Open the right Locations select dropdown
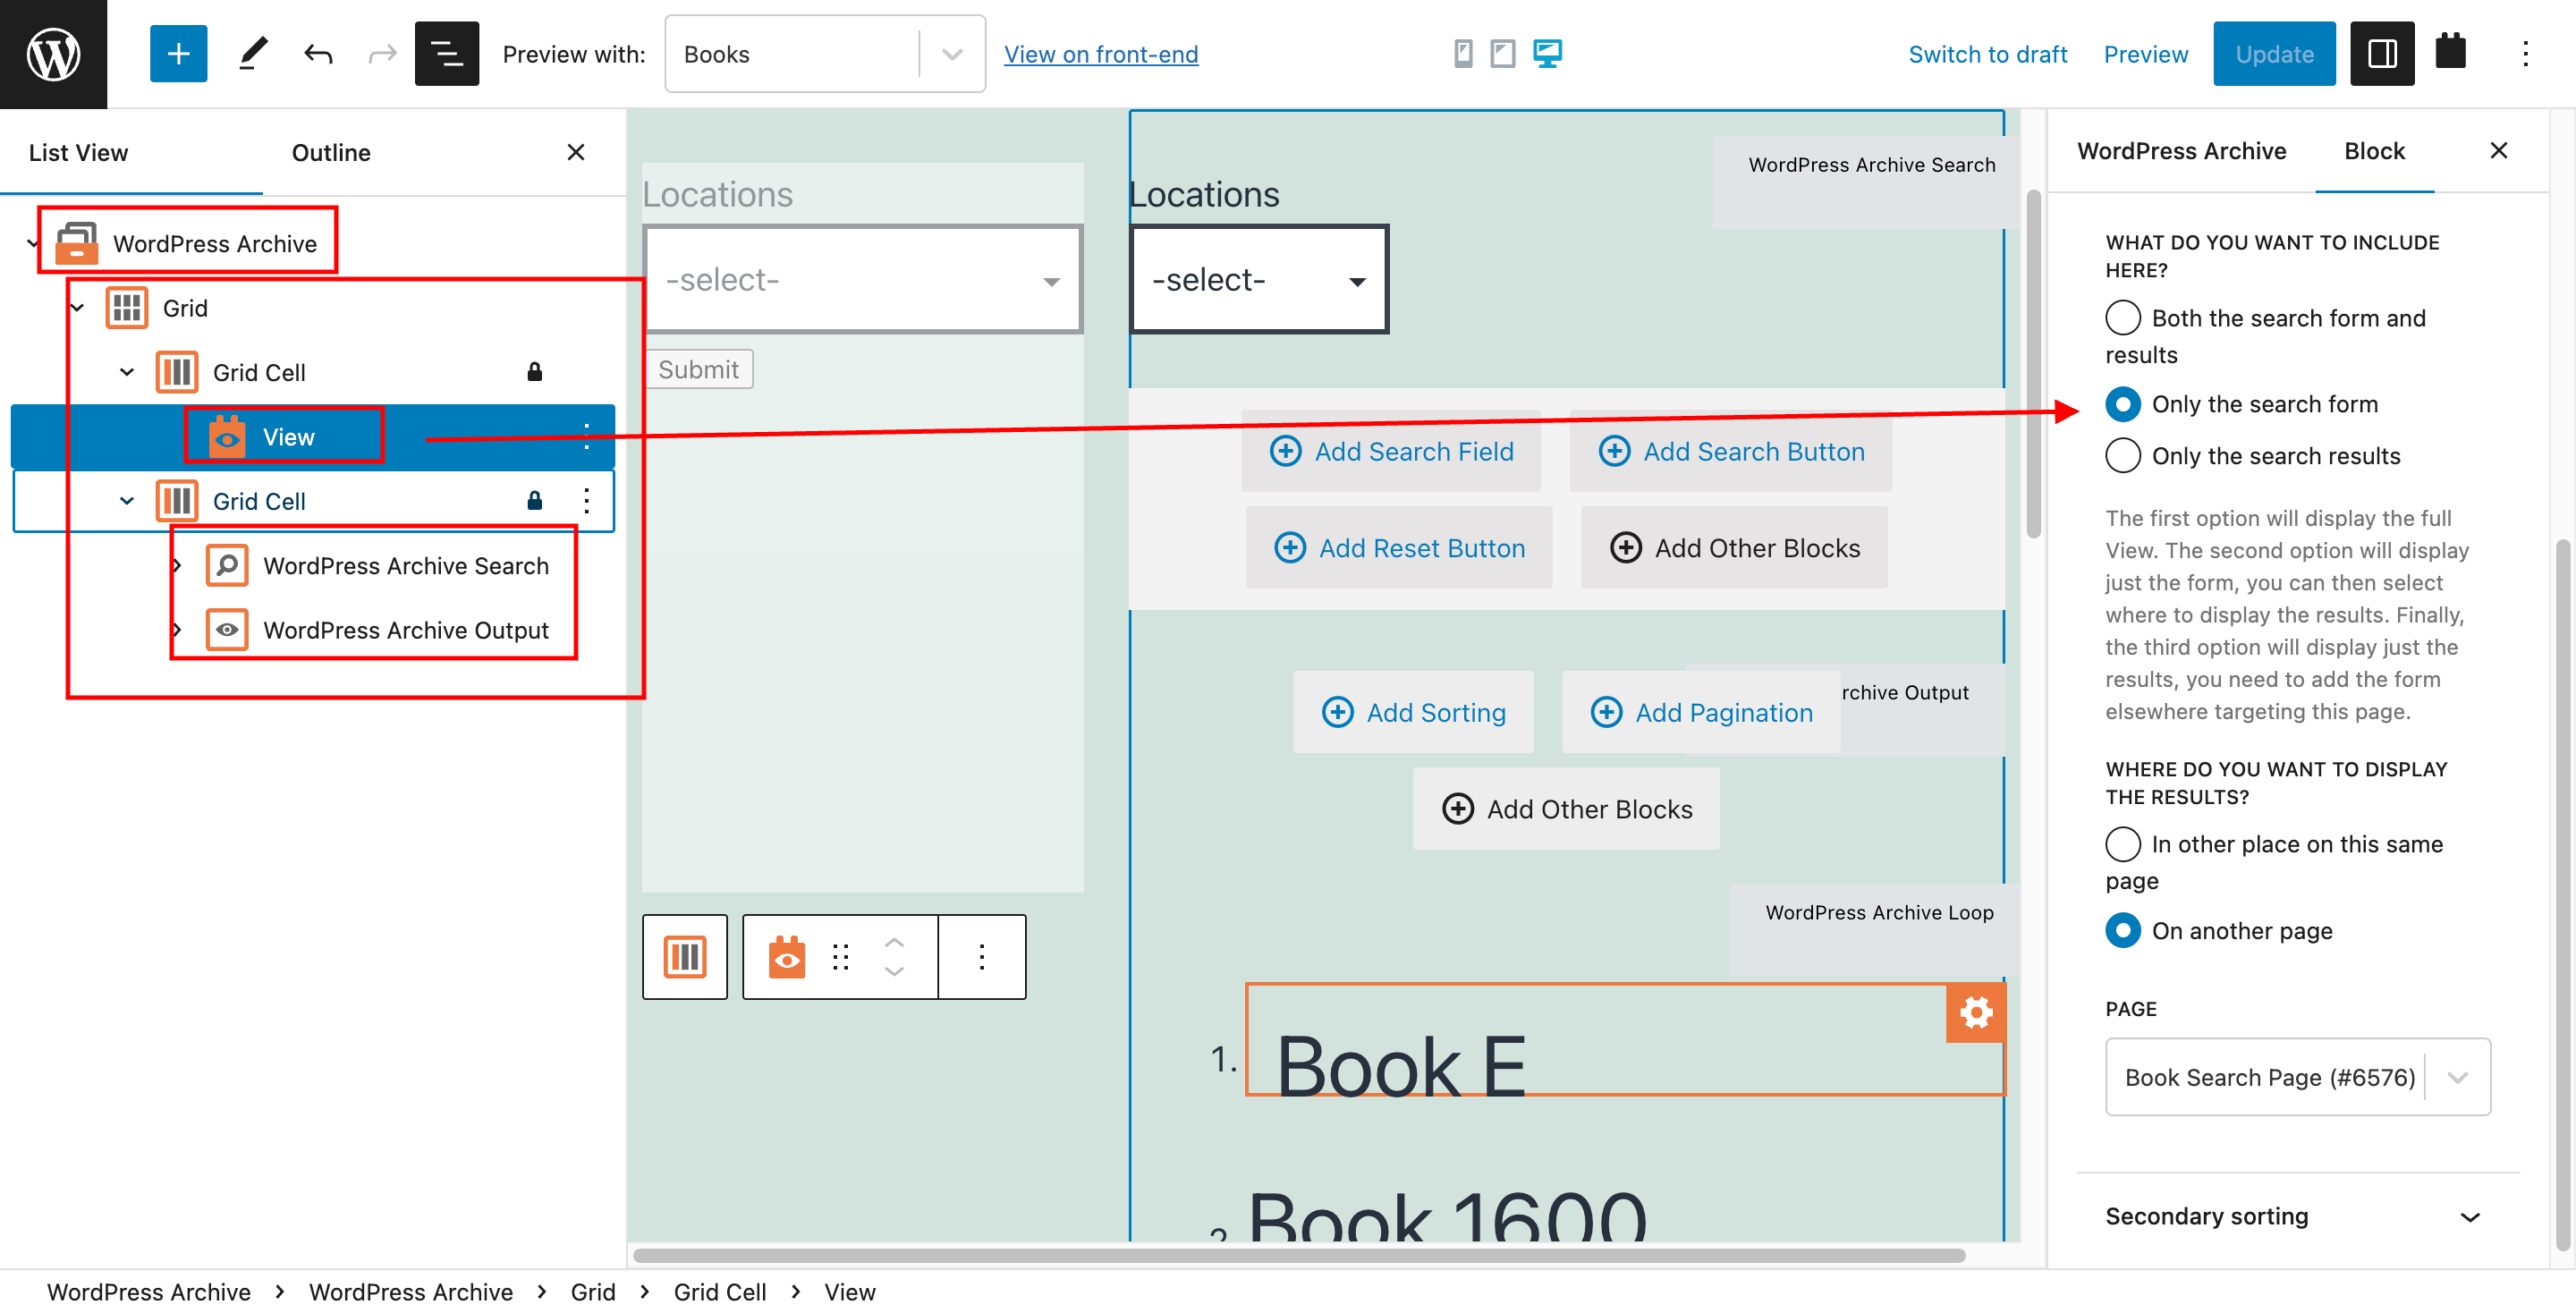 pyautogui.click(x=1259, y=280)
